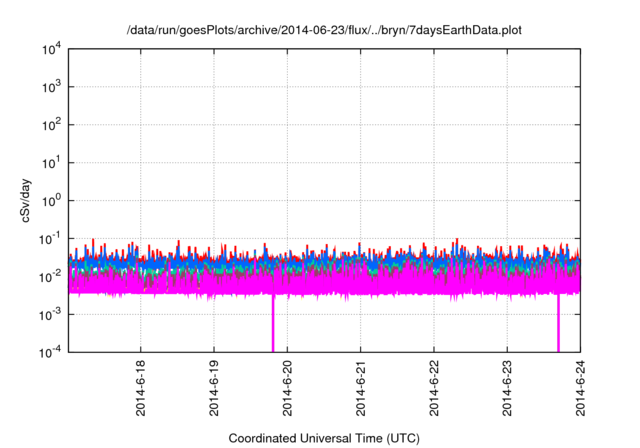
Task: Click the 2014-6-24 date tick label
Action: [580, 388]
